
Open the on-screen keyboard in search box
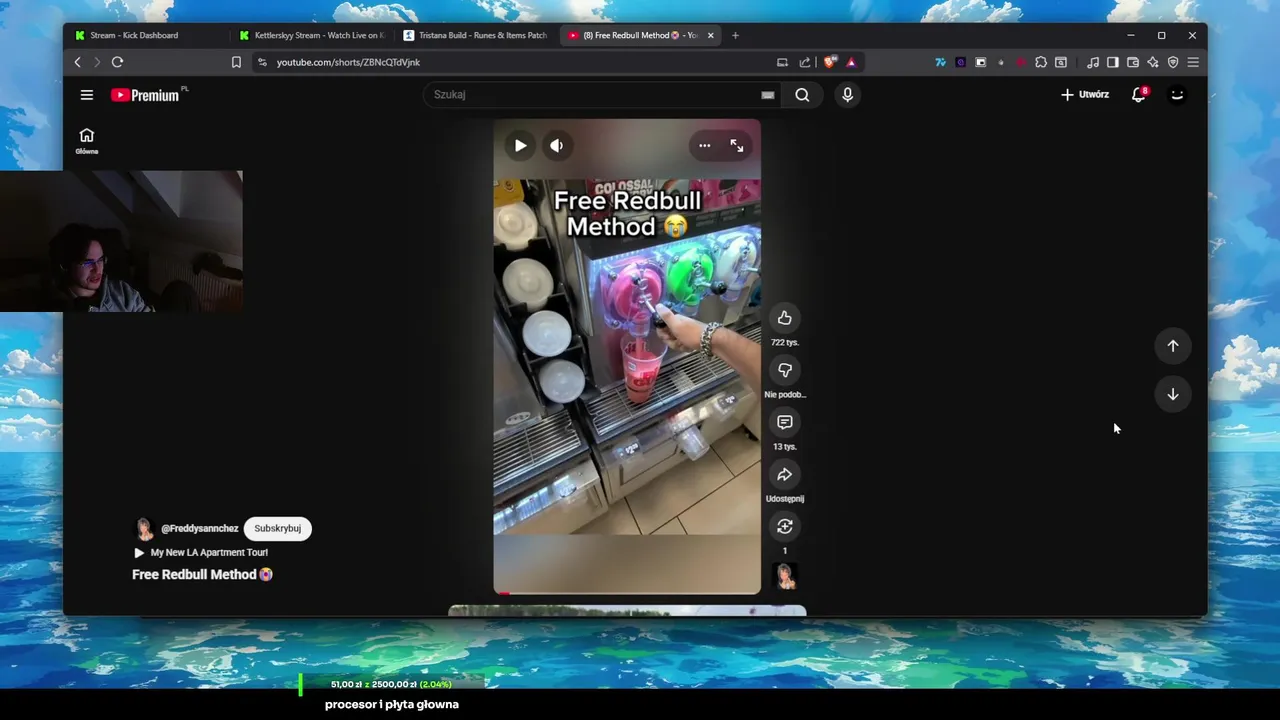[x=768, y=95]
